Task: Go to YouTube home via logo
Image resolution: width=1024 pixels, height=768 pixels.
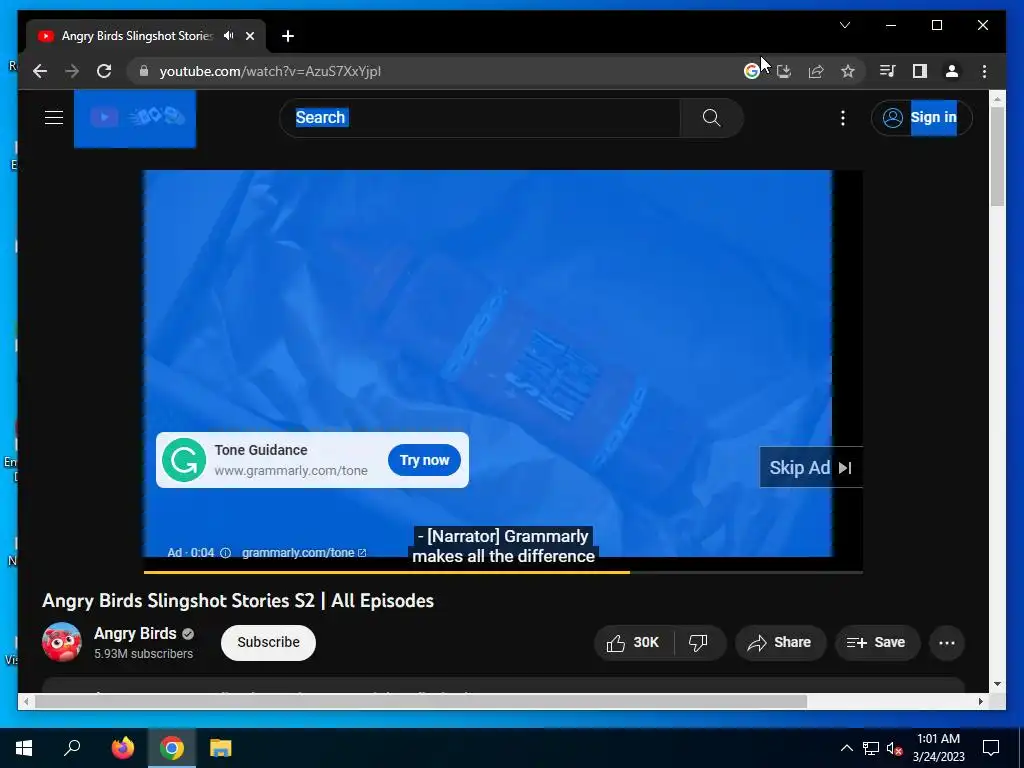Action: click(135, 118)
